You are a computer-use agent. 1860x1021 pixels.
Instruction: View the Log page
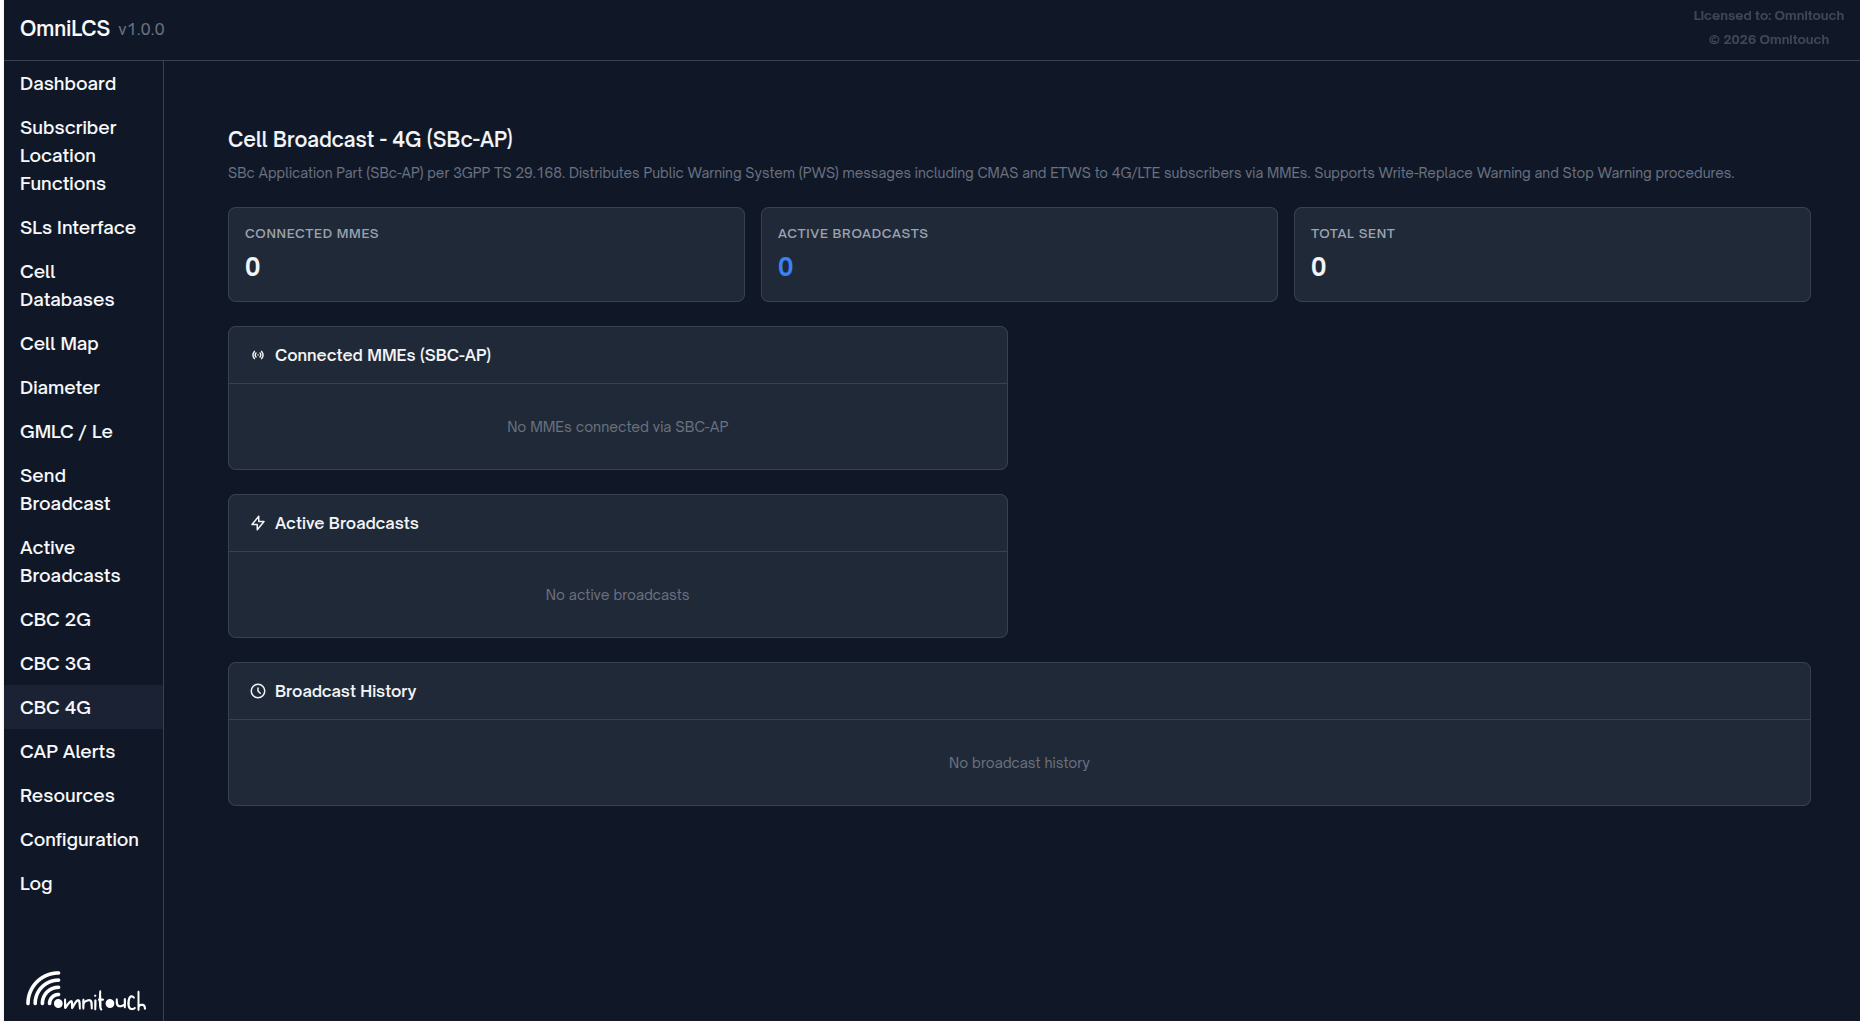36,884
